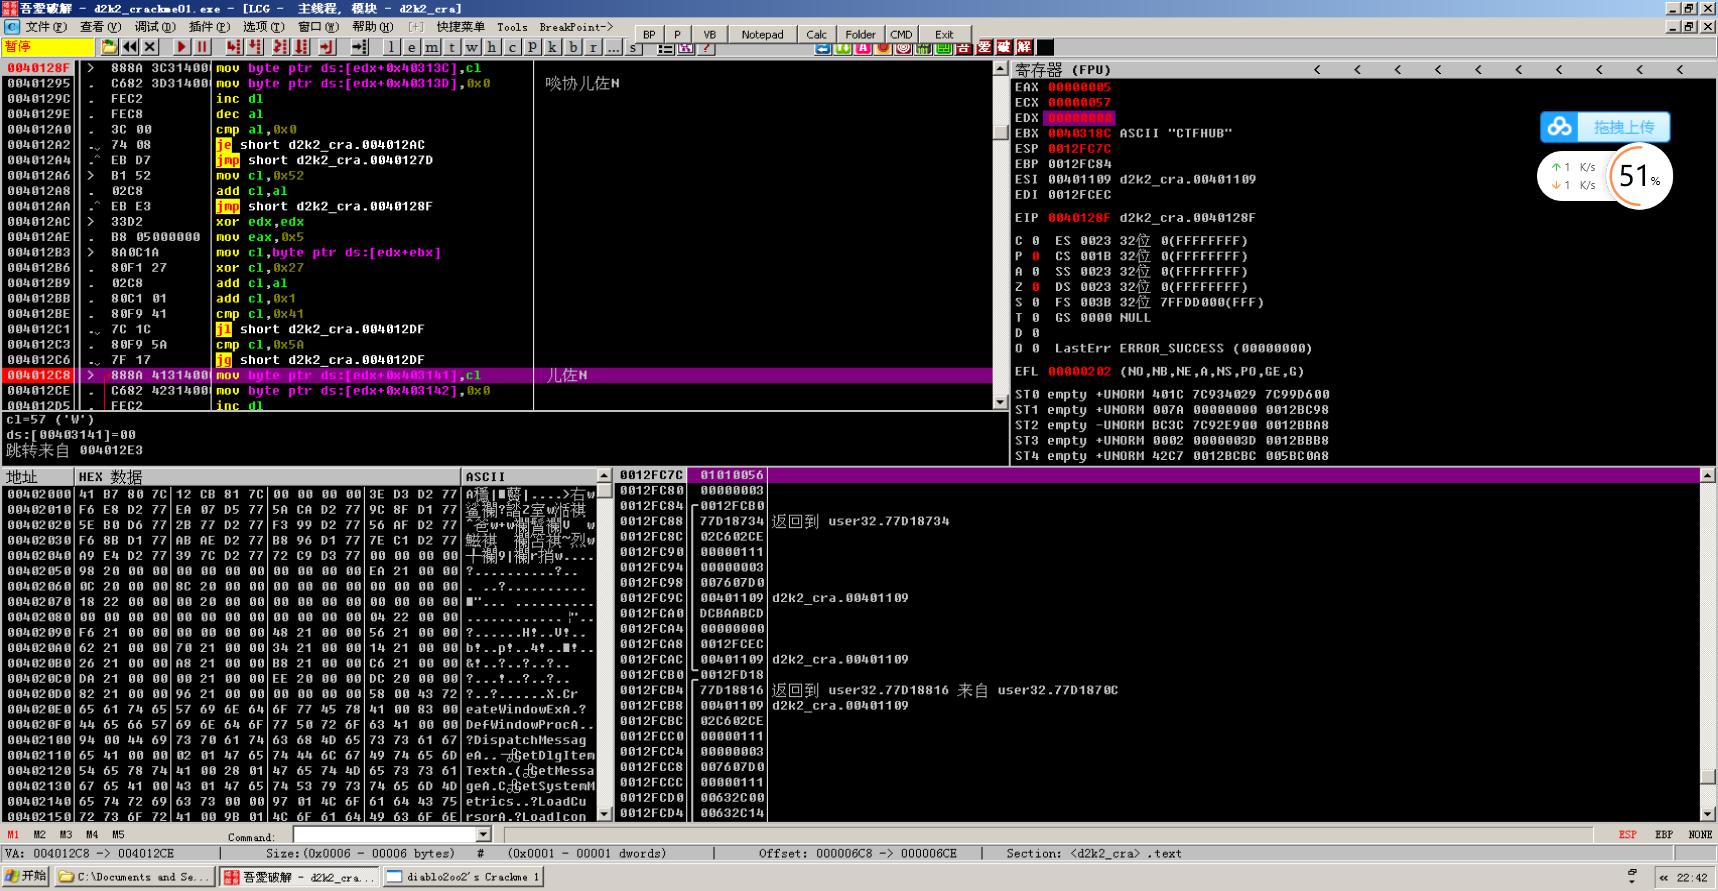Screen dimensions: 1718x891
Task: Click the Run program play icon
Action: 181,47
